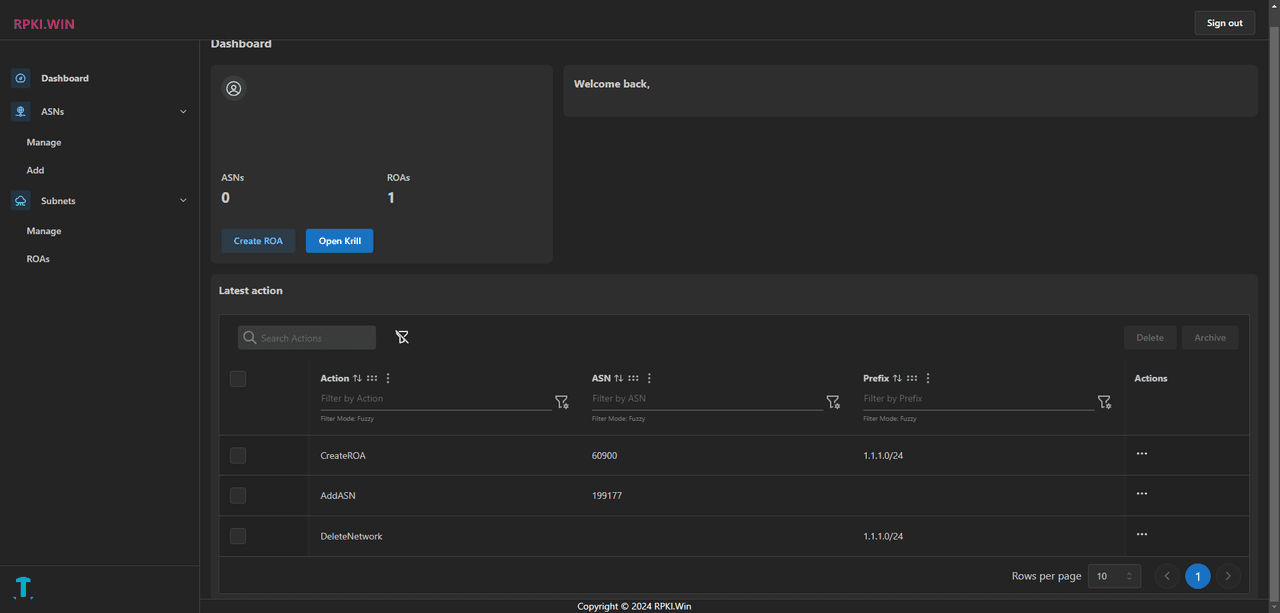1280x613 pixels.
Task: Collapse the ASNs sidebar section
Action: pos(183,112)
